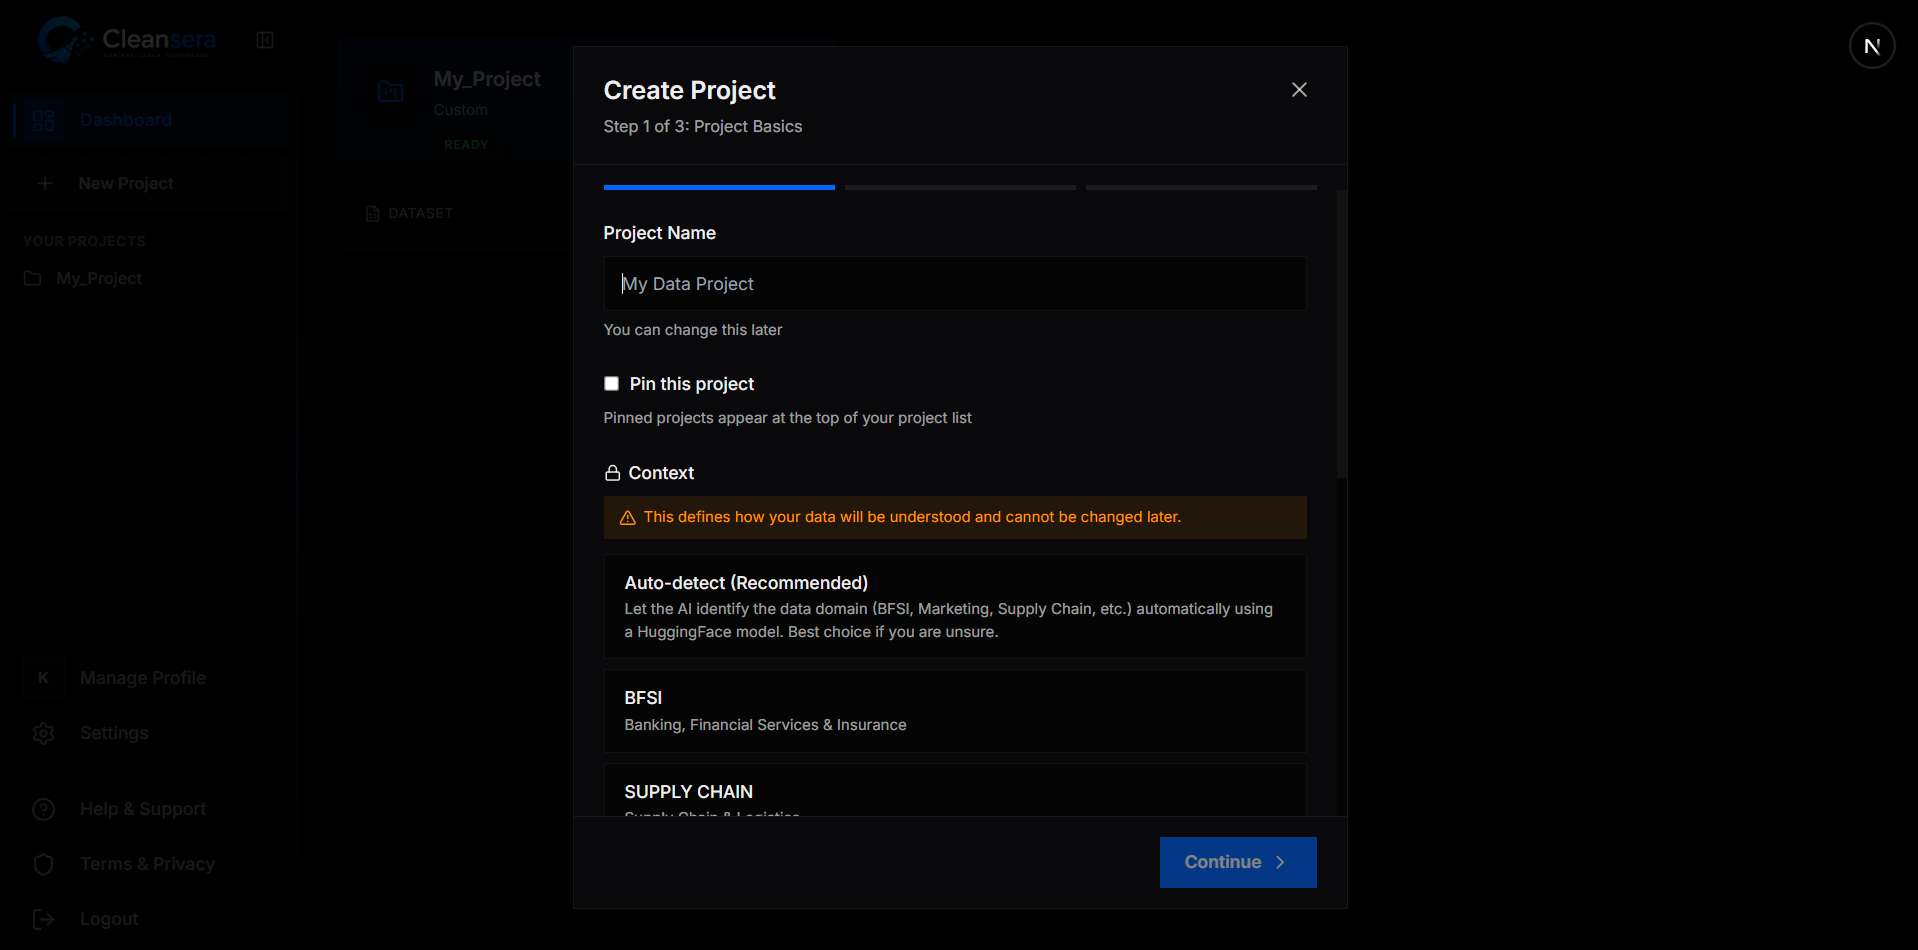Viewport: 1918px width, 950px height.
Task: Open the user avatar N menu
Action: click(x=1872, y=46)
